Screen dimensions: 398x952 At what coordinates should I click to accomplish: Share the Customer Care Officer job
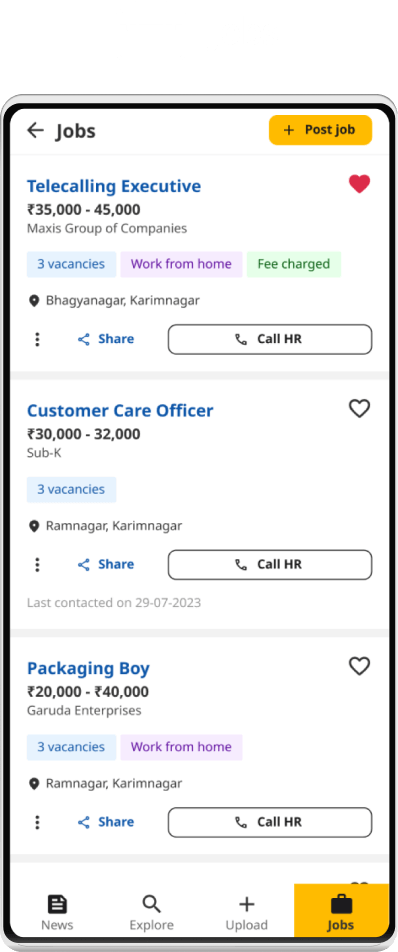(x=106, y=564)
